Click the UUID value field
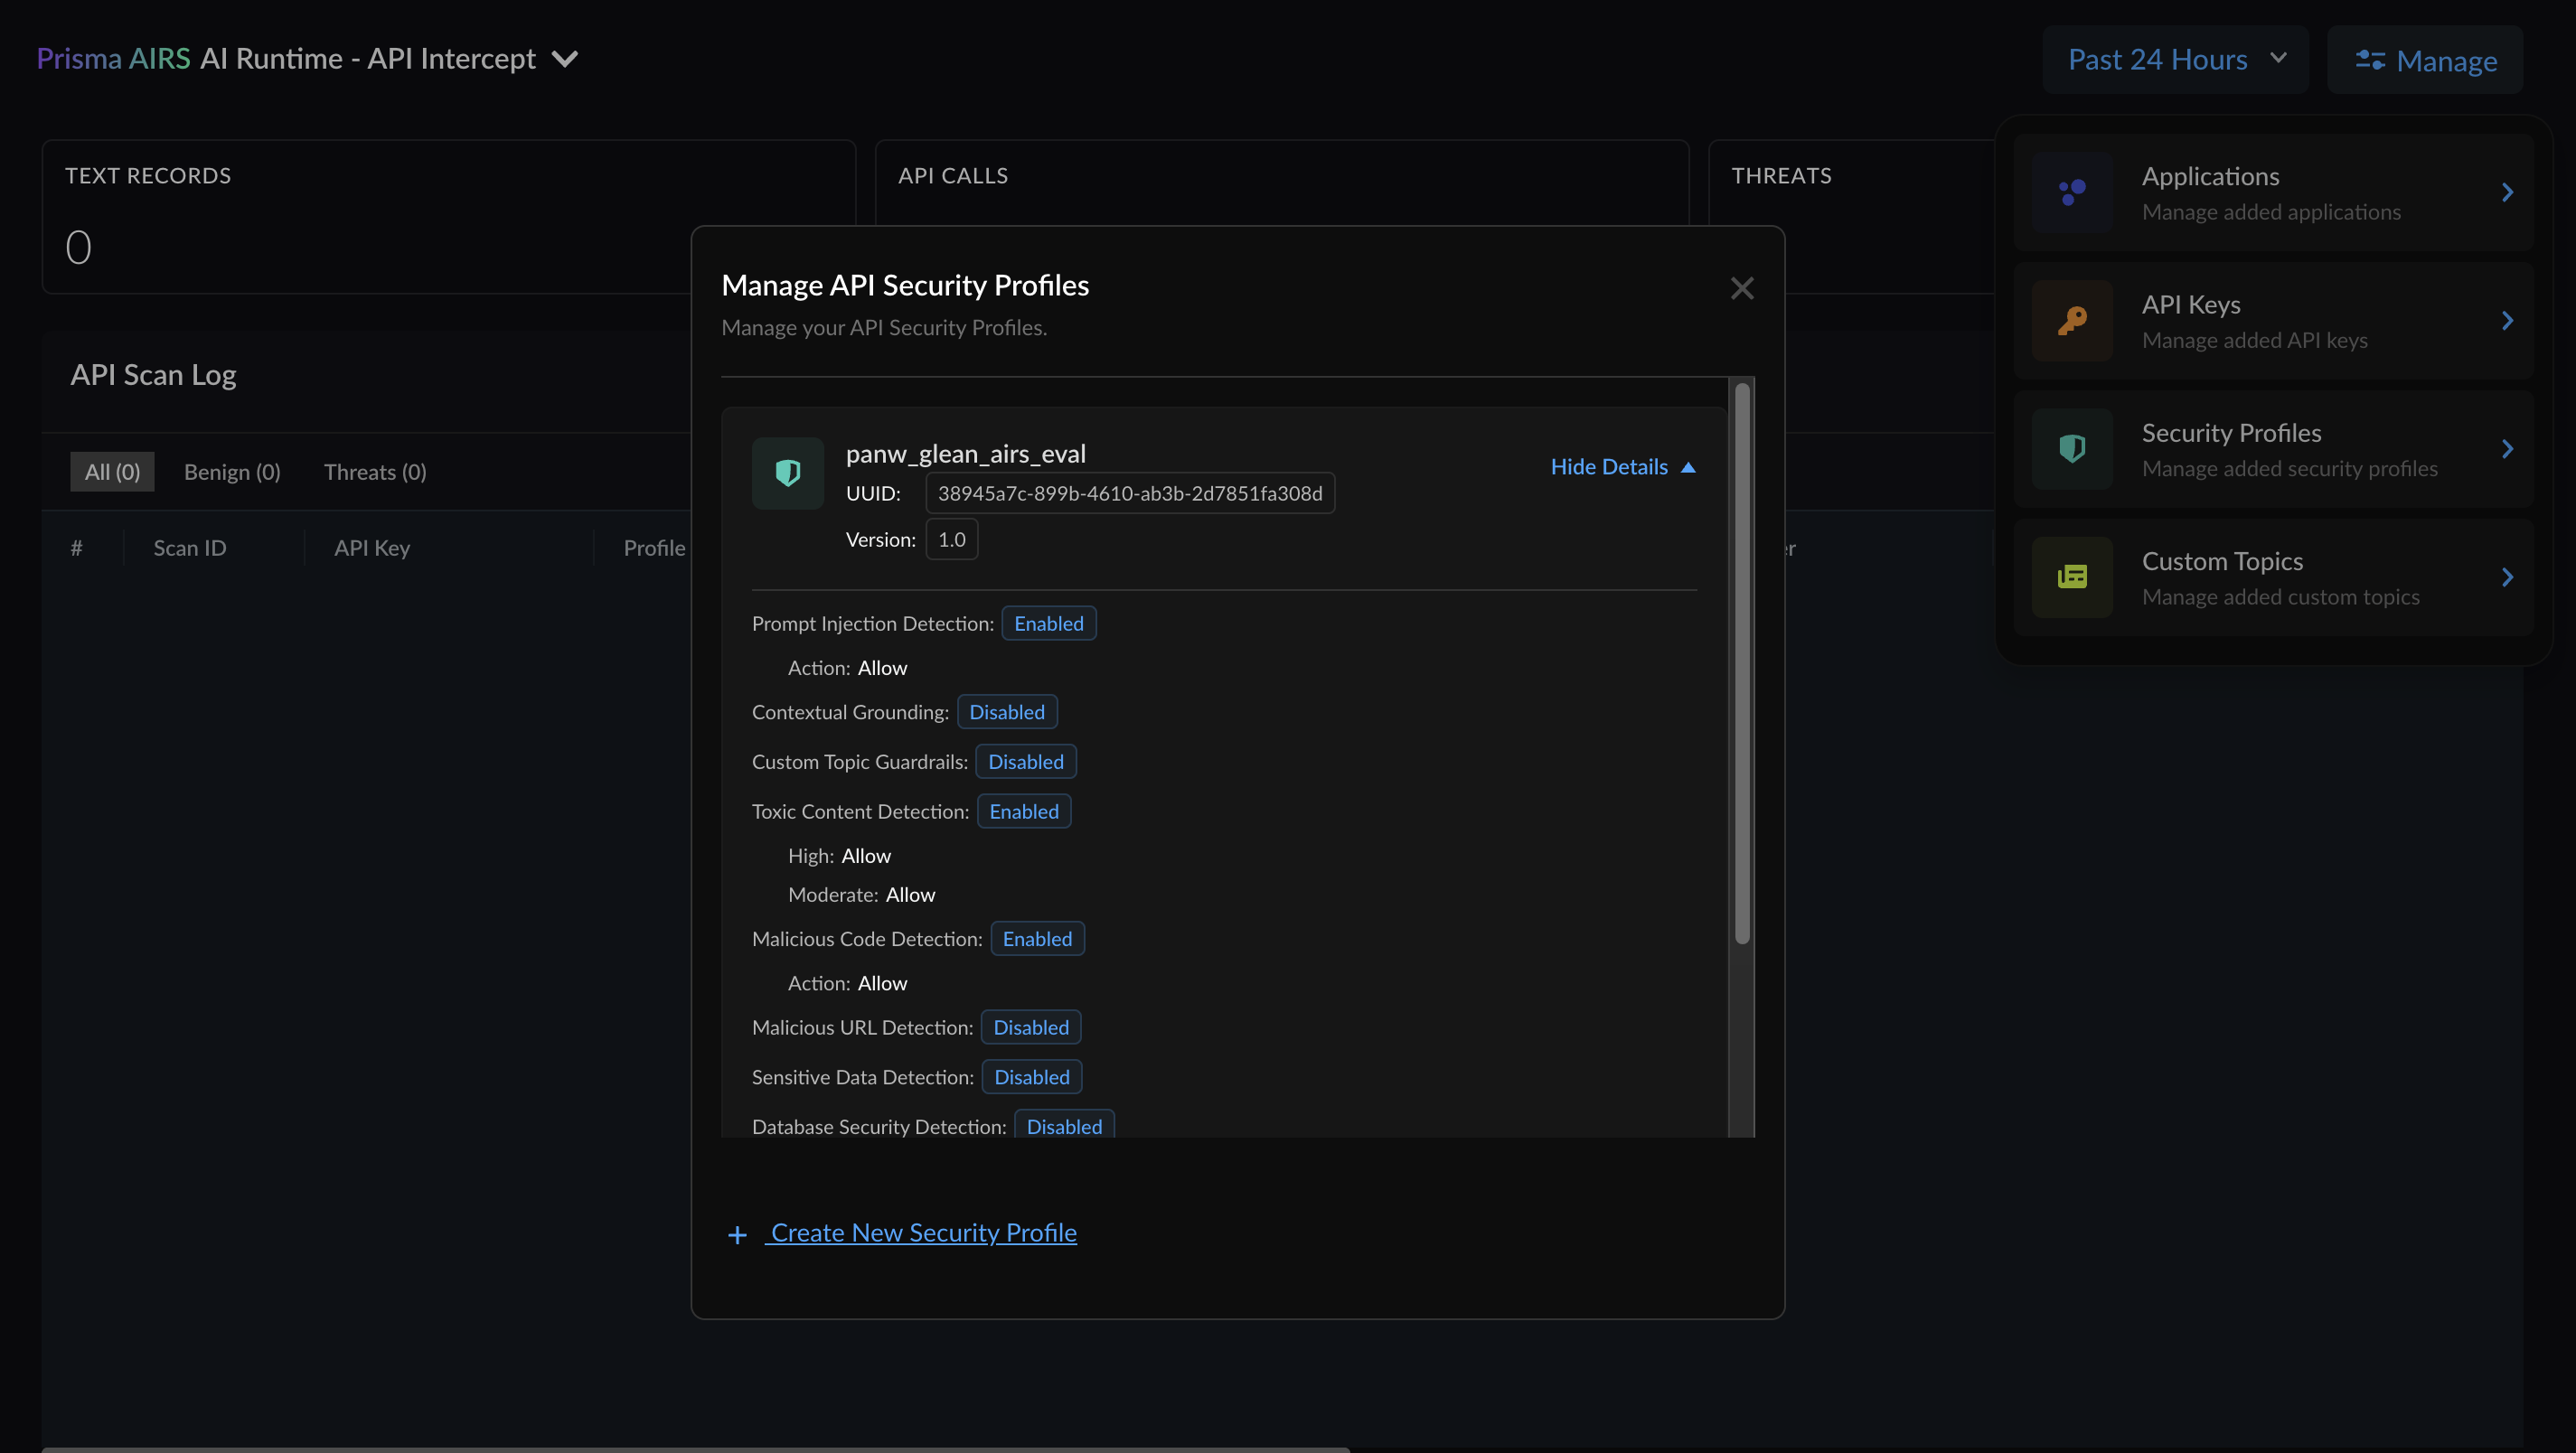Image resolution: width=2576 pixels, height=1453 pixels. [x=1129, y=493]
